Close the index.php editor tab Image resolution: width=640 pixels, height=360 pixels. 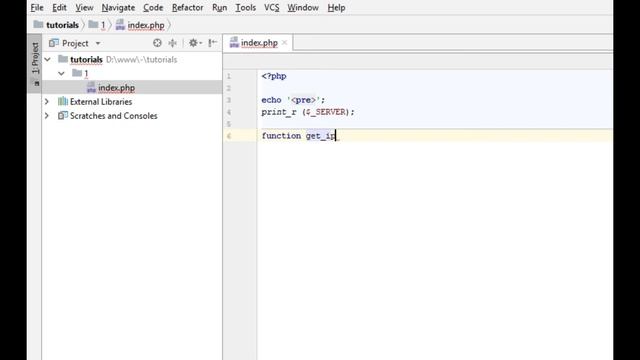click(x=284, y=42)
